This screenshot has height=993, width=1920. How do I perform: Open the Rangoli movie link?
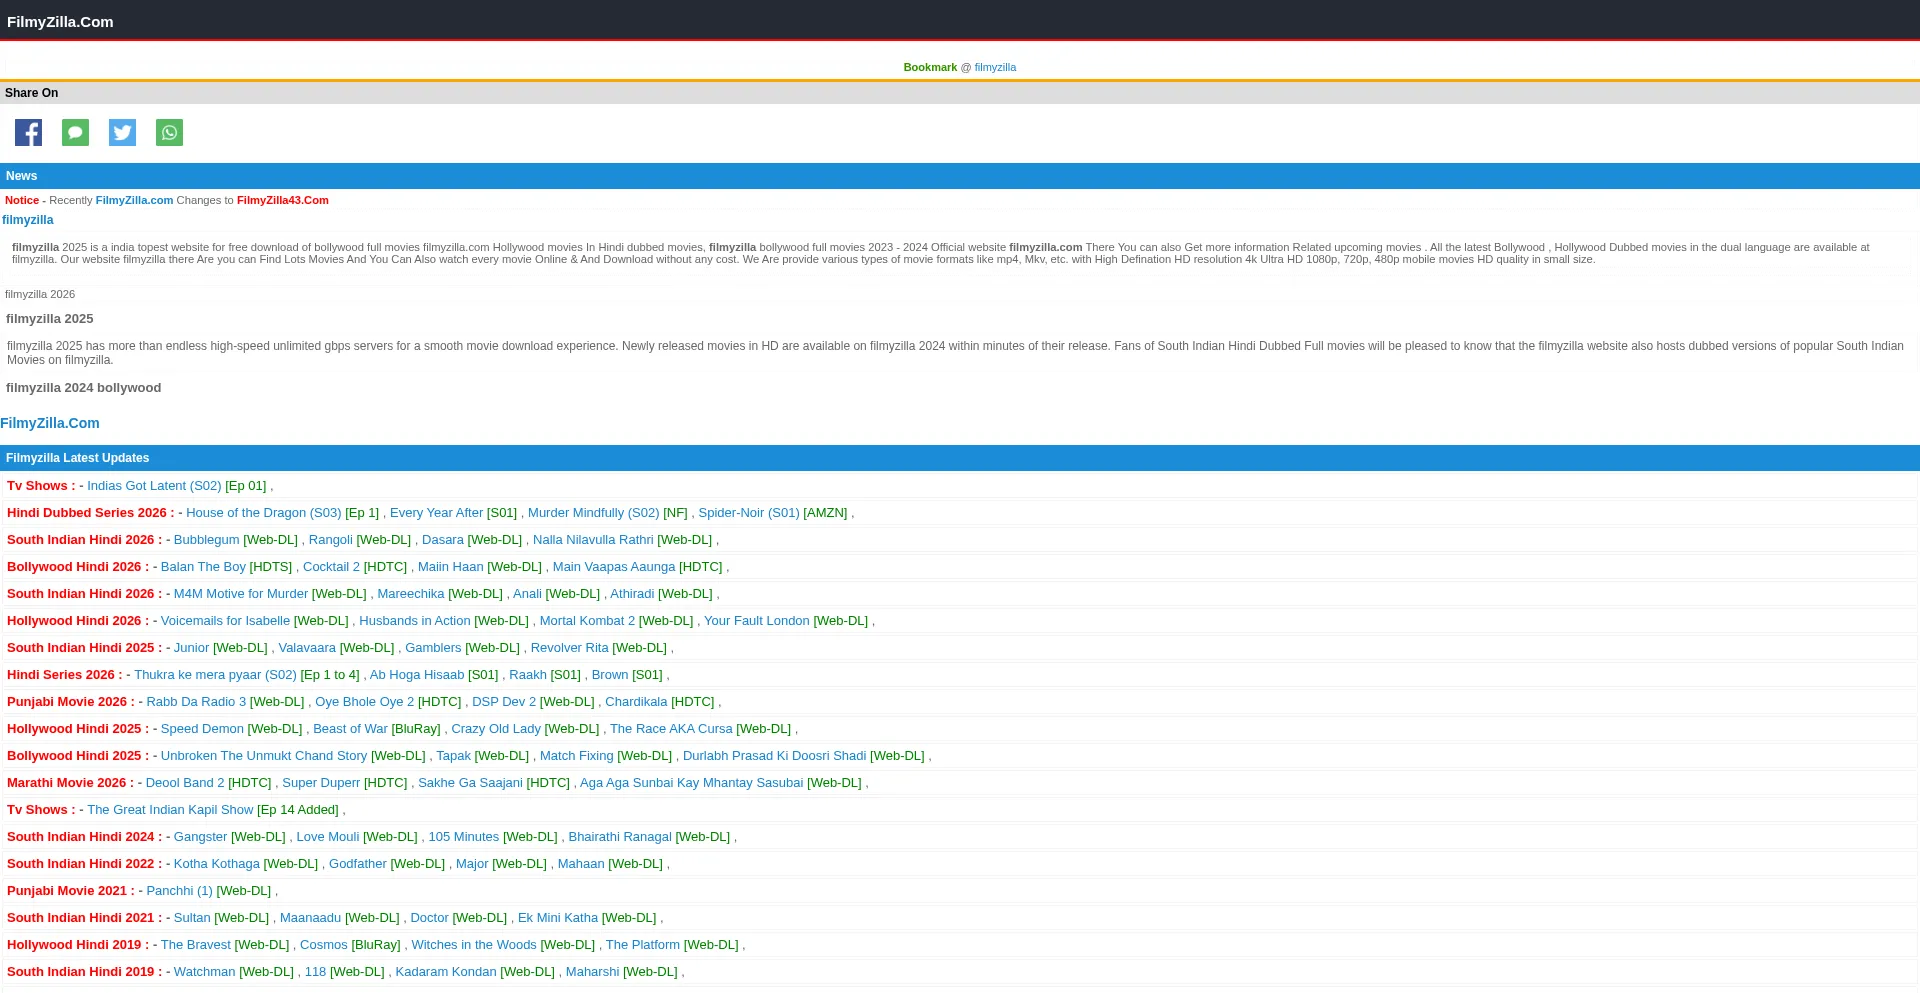point(331,540)
